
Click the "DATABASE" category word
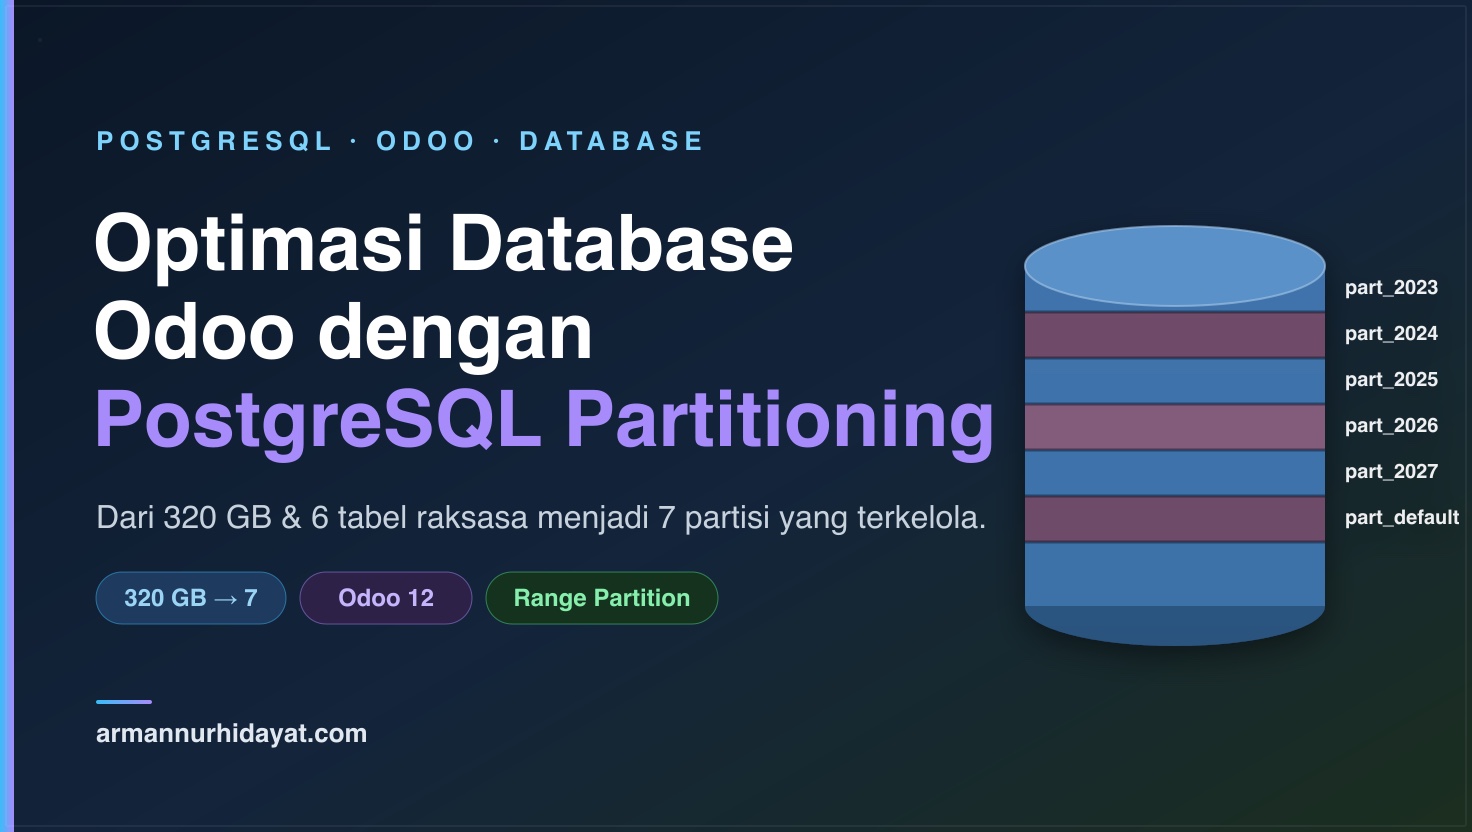pyautogui.click(x=611, y=141)
